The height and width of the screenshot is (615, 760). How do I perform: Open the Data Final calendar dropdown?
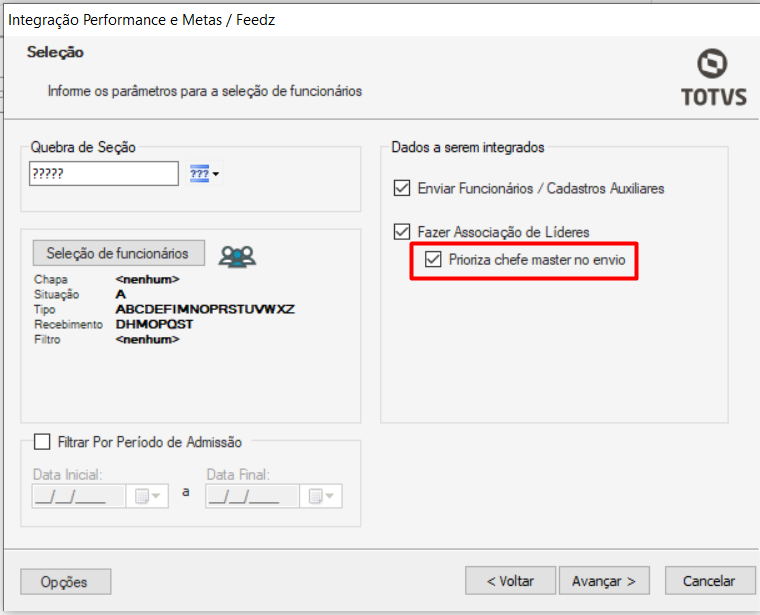pos(321,496)
